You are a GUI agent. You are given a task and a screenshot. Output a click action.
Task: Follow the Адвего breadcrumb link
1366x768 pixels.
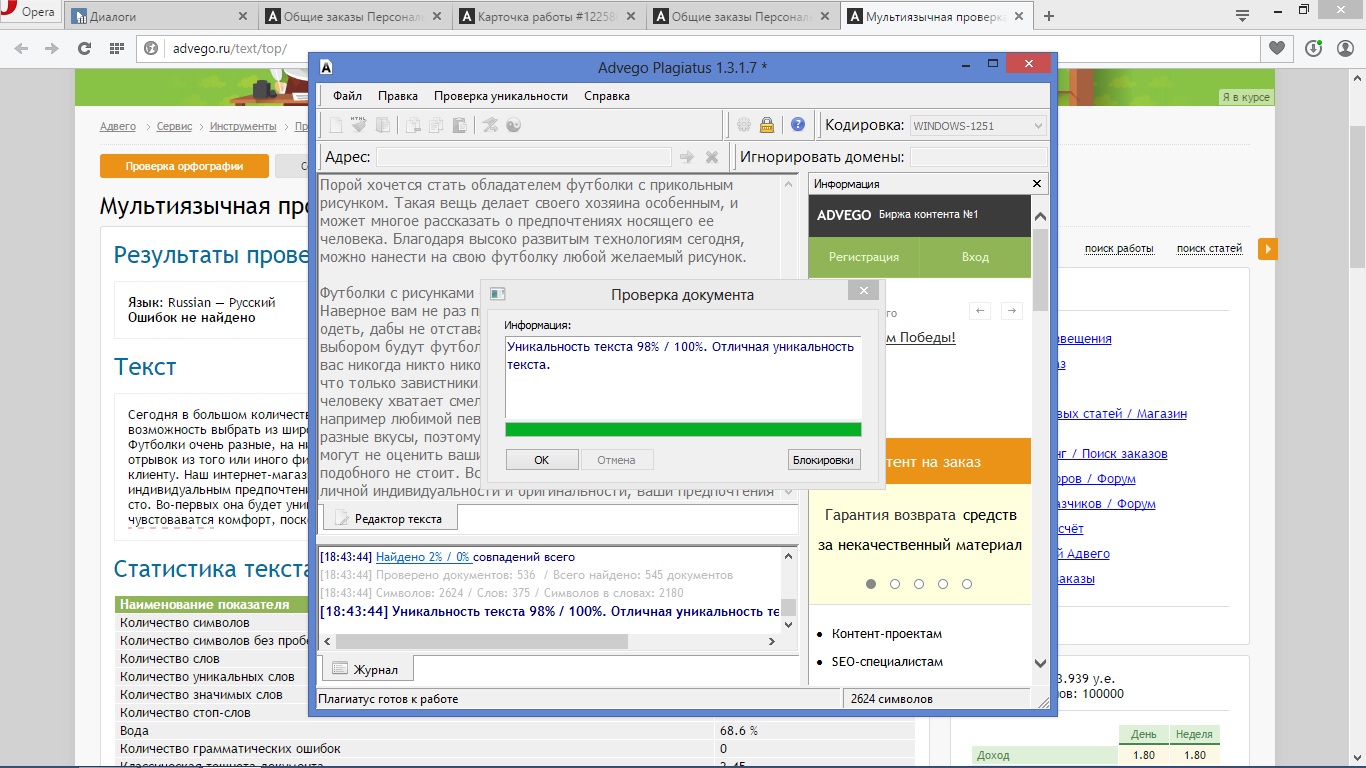[118, 126]
